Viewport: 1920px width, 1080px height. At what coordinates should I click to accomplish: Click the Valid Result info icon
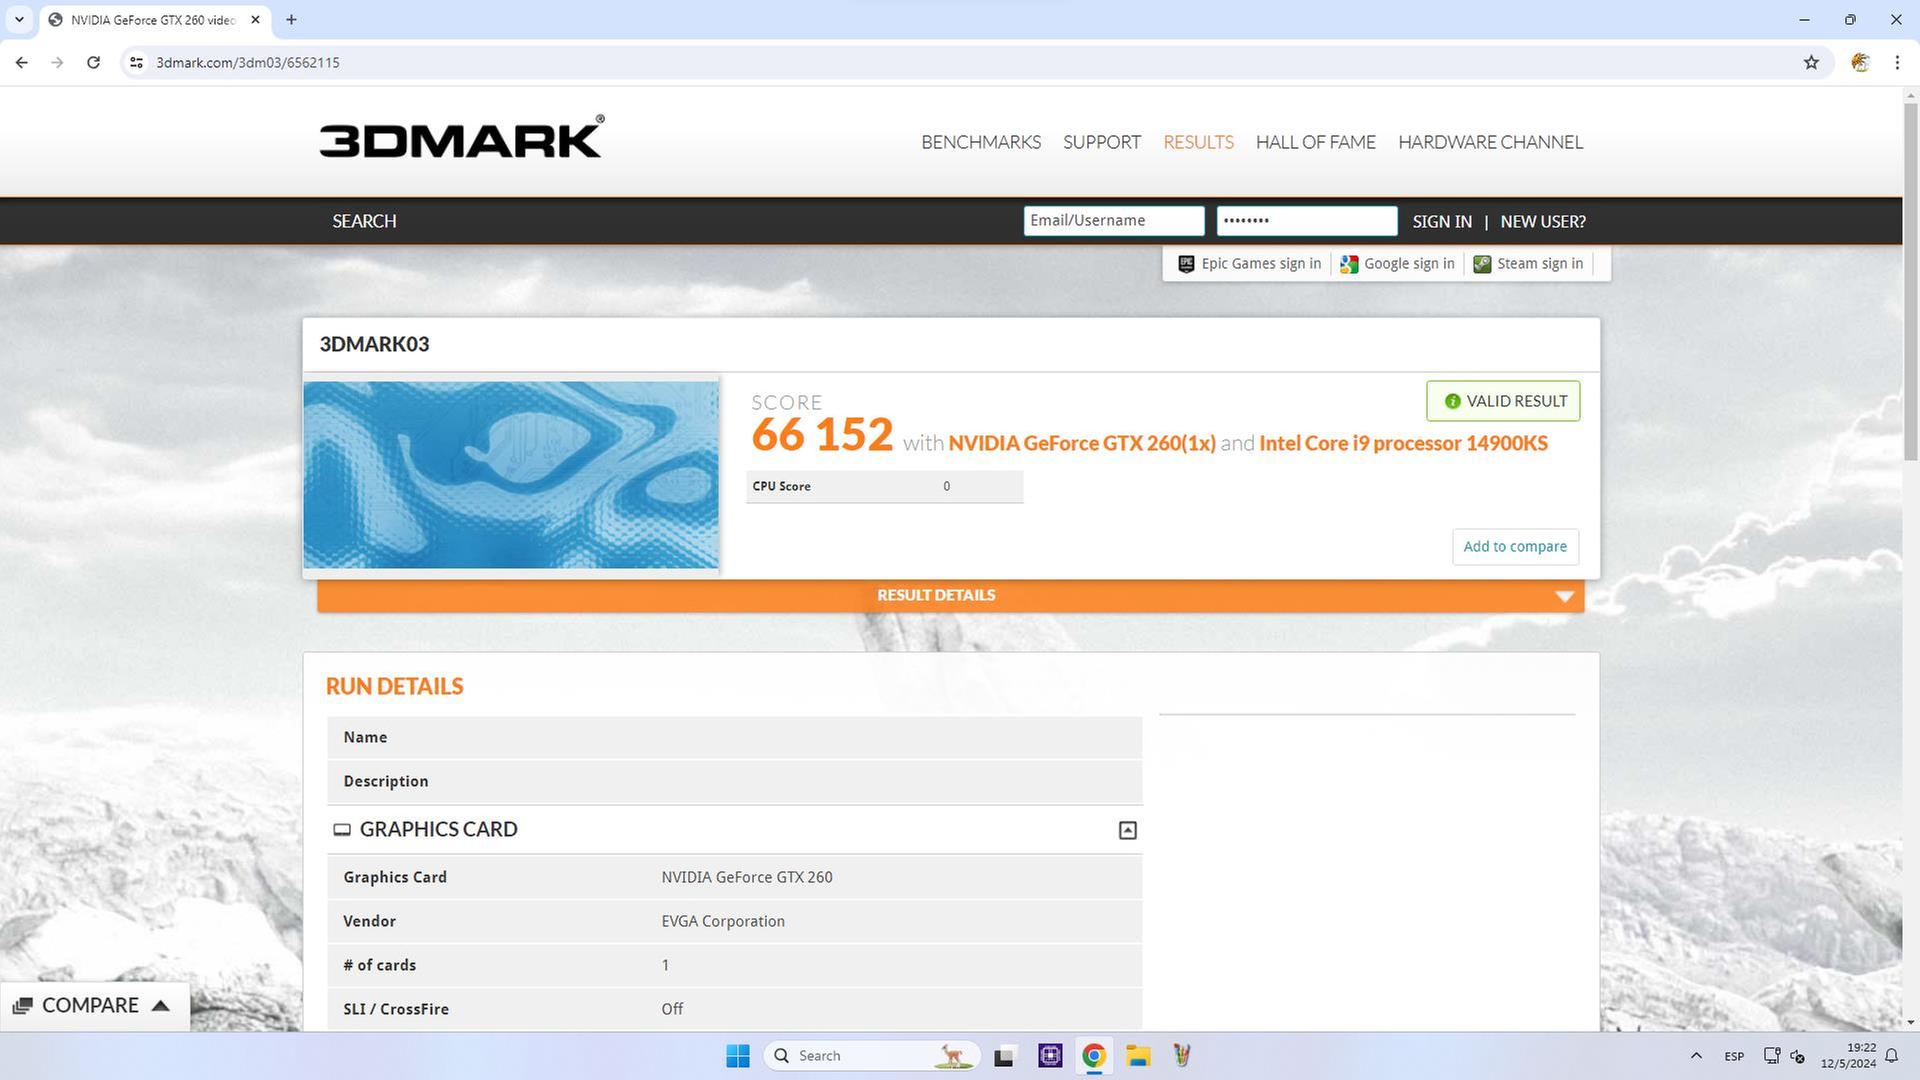tap(1452, 401)
